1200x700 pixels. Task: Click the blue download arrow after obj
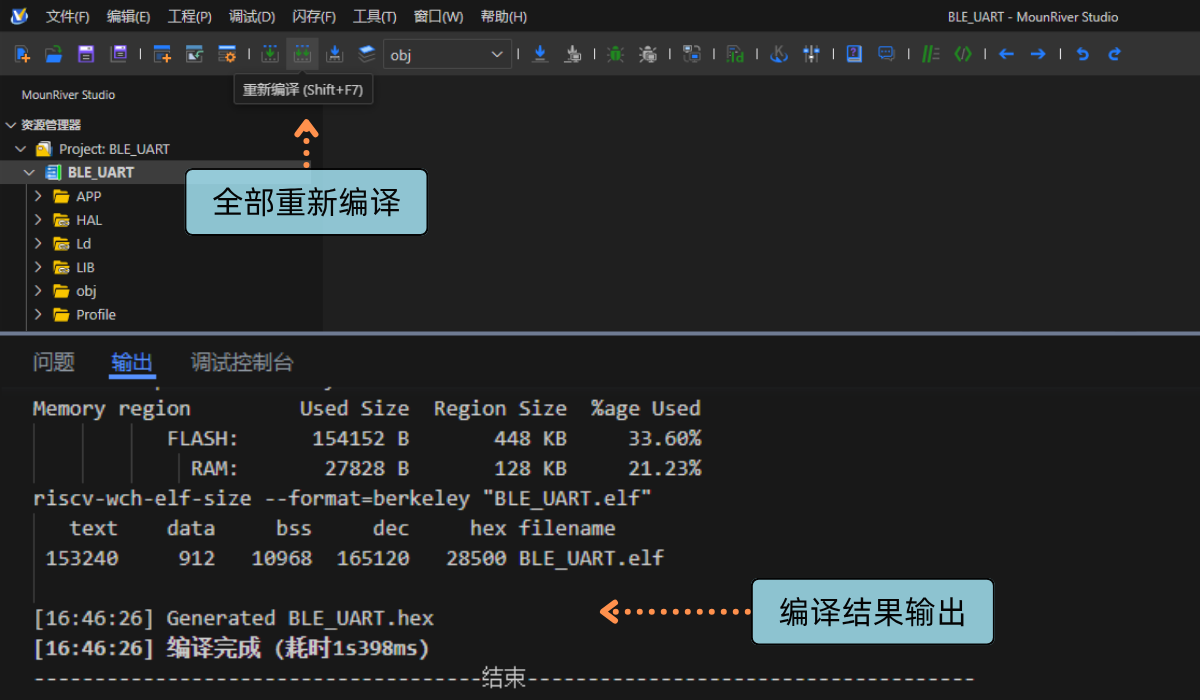tap(540, 54)
